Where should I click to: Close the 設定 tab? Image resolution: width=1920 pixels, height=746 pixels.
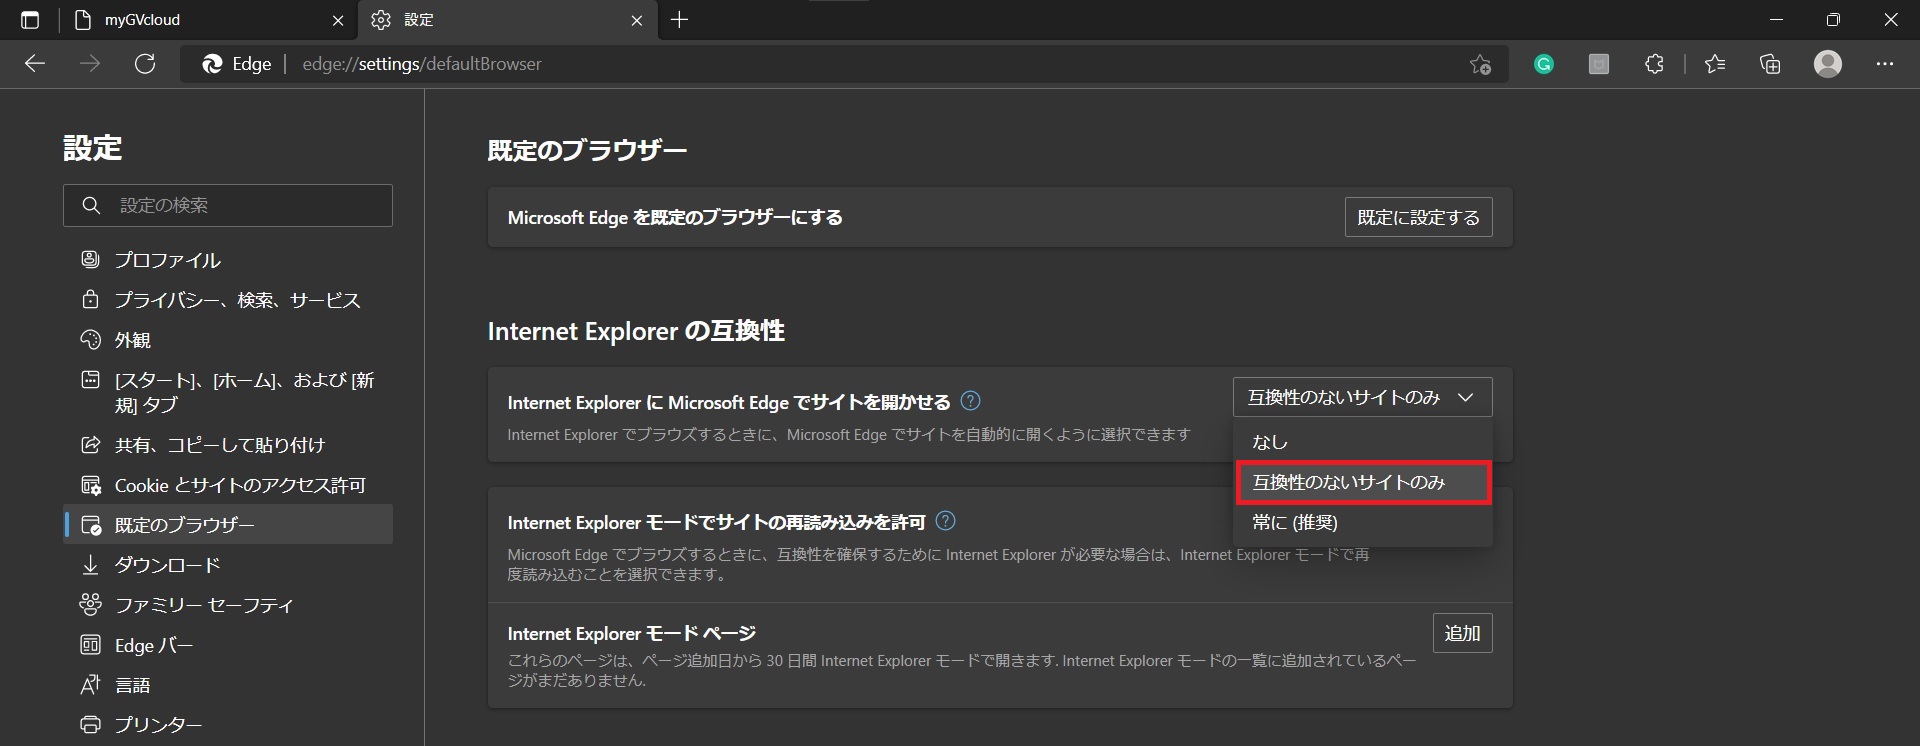637,20
